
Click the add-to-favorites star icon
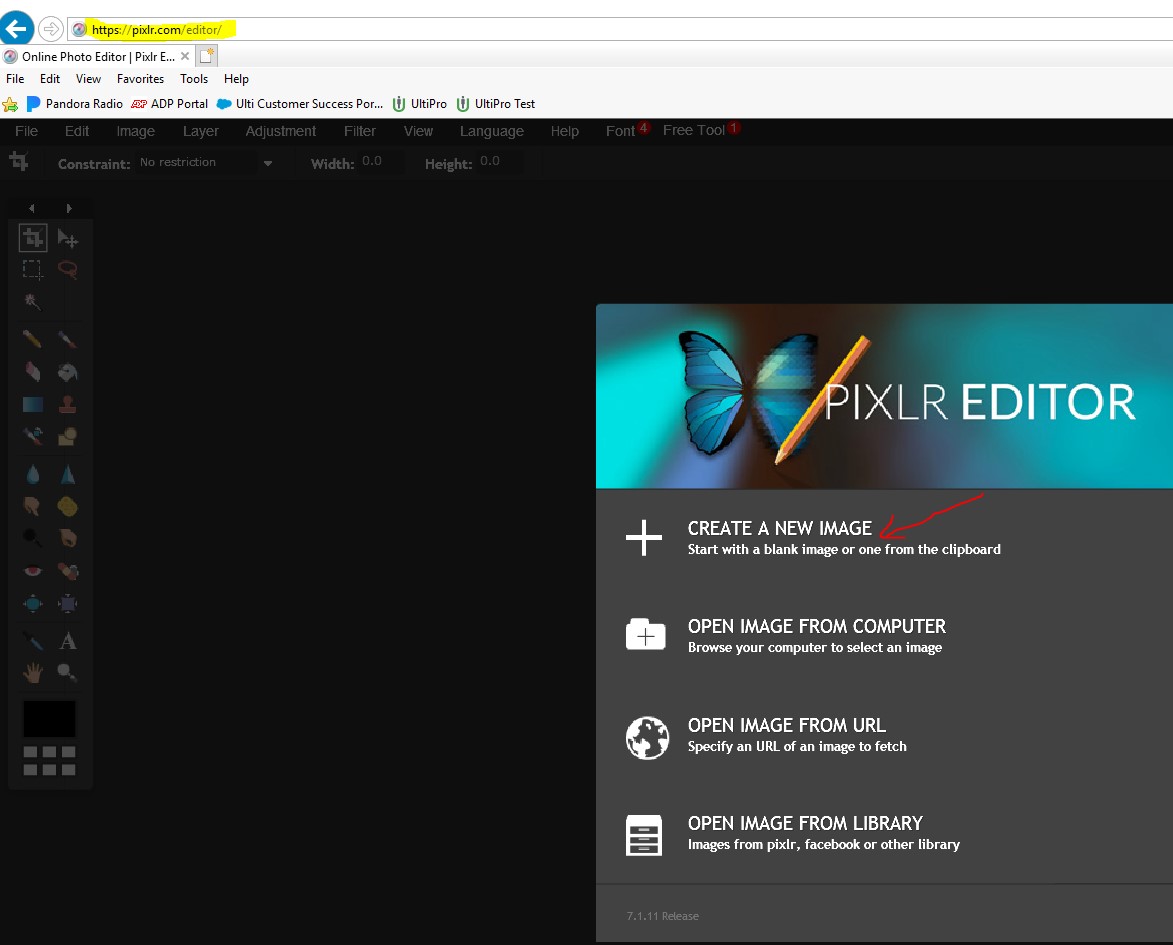pyautogui.click(x=10, y=104)
